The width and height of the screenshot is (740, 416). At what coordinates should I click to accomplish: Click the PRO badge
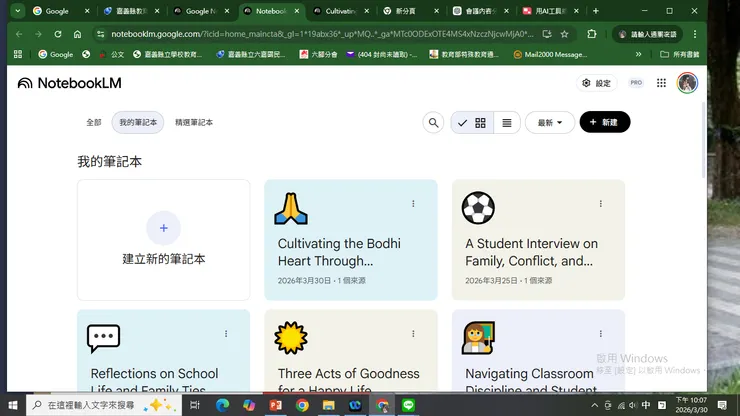(x=636, y=83)
